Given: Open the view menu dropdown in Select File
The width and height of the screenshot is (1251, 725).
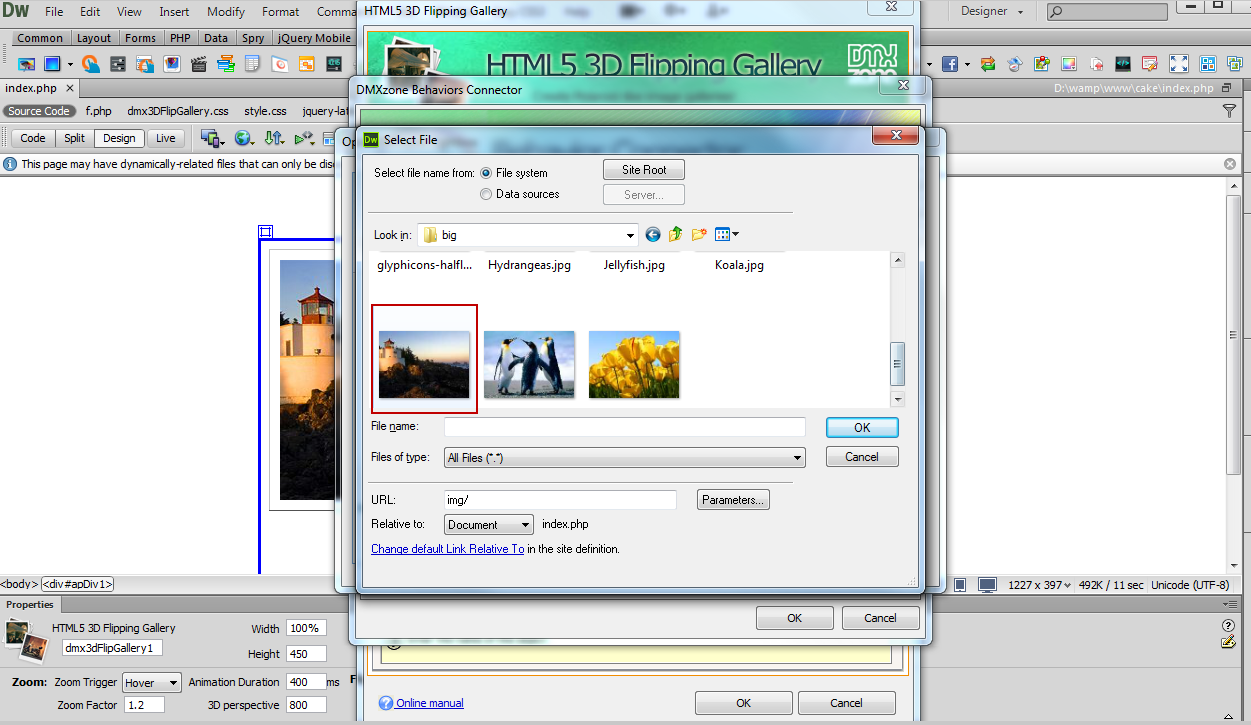Looking at the screenshot, I should click(727, 235).
